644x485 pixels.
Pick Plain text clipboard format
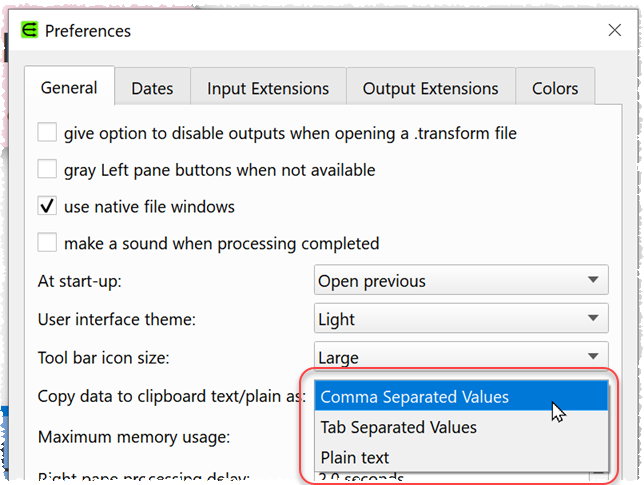461,457
